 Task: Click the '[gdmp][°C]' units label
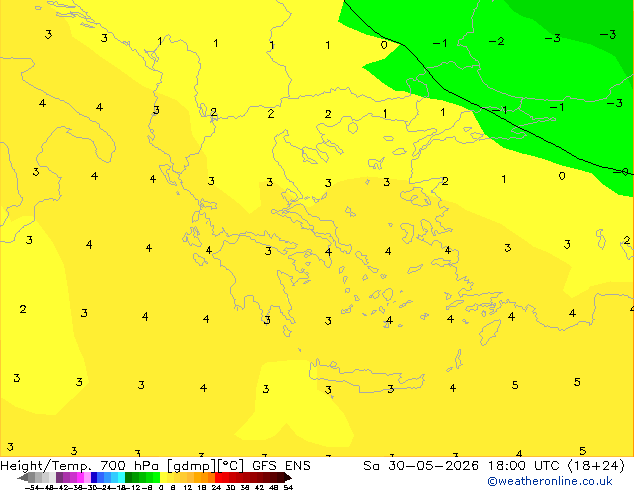click(x=206, y=466)
